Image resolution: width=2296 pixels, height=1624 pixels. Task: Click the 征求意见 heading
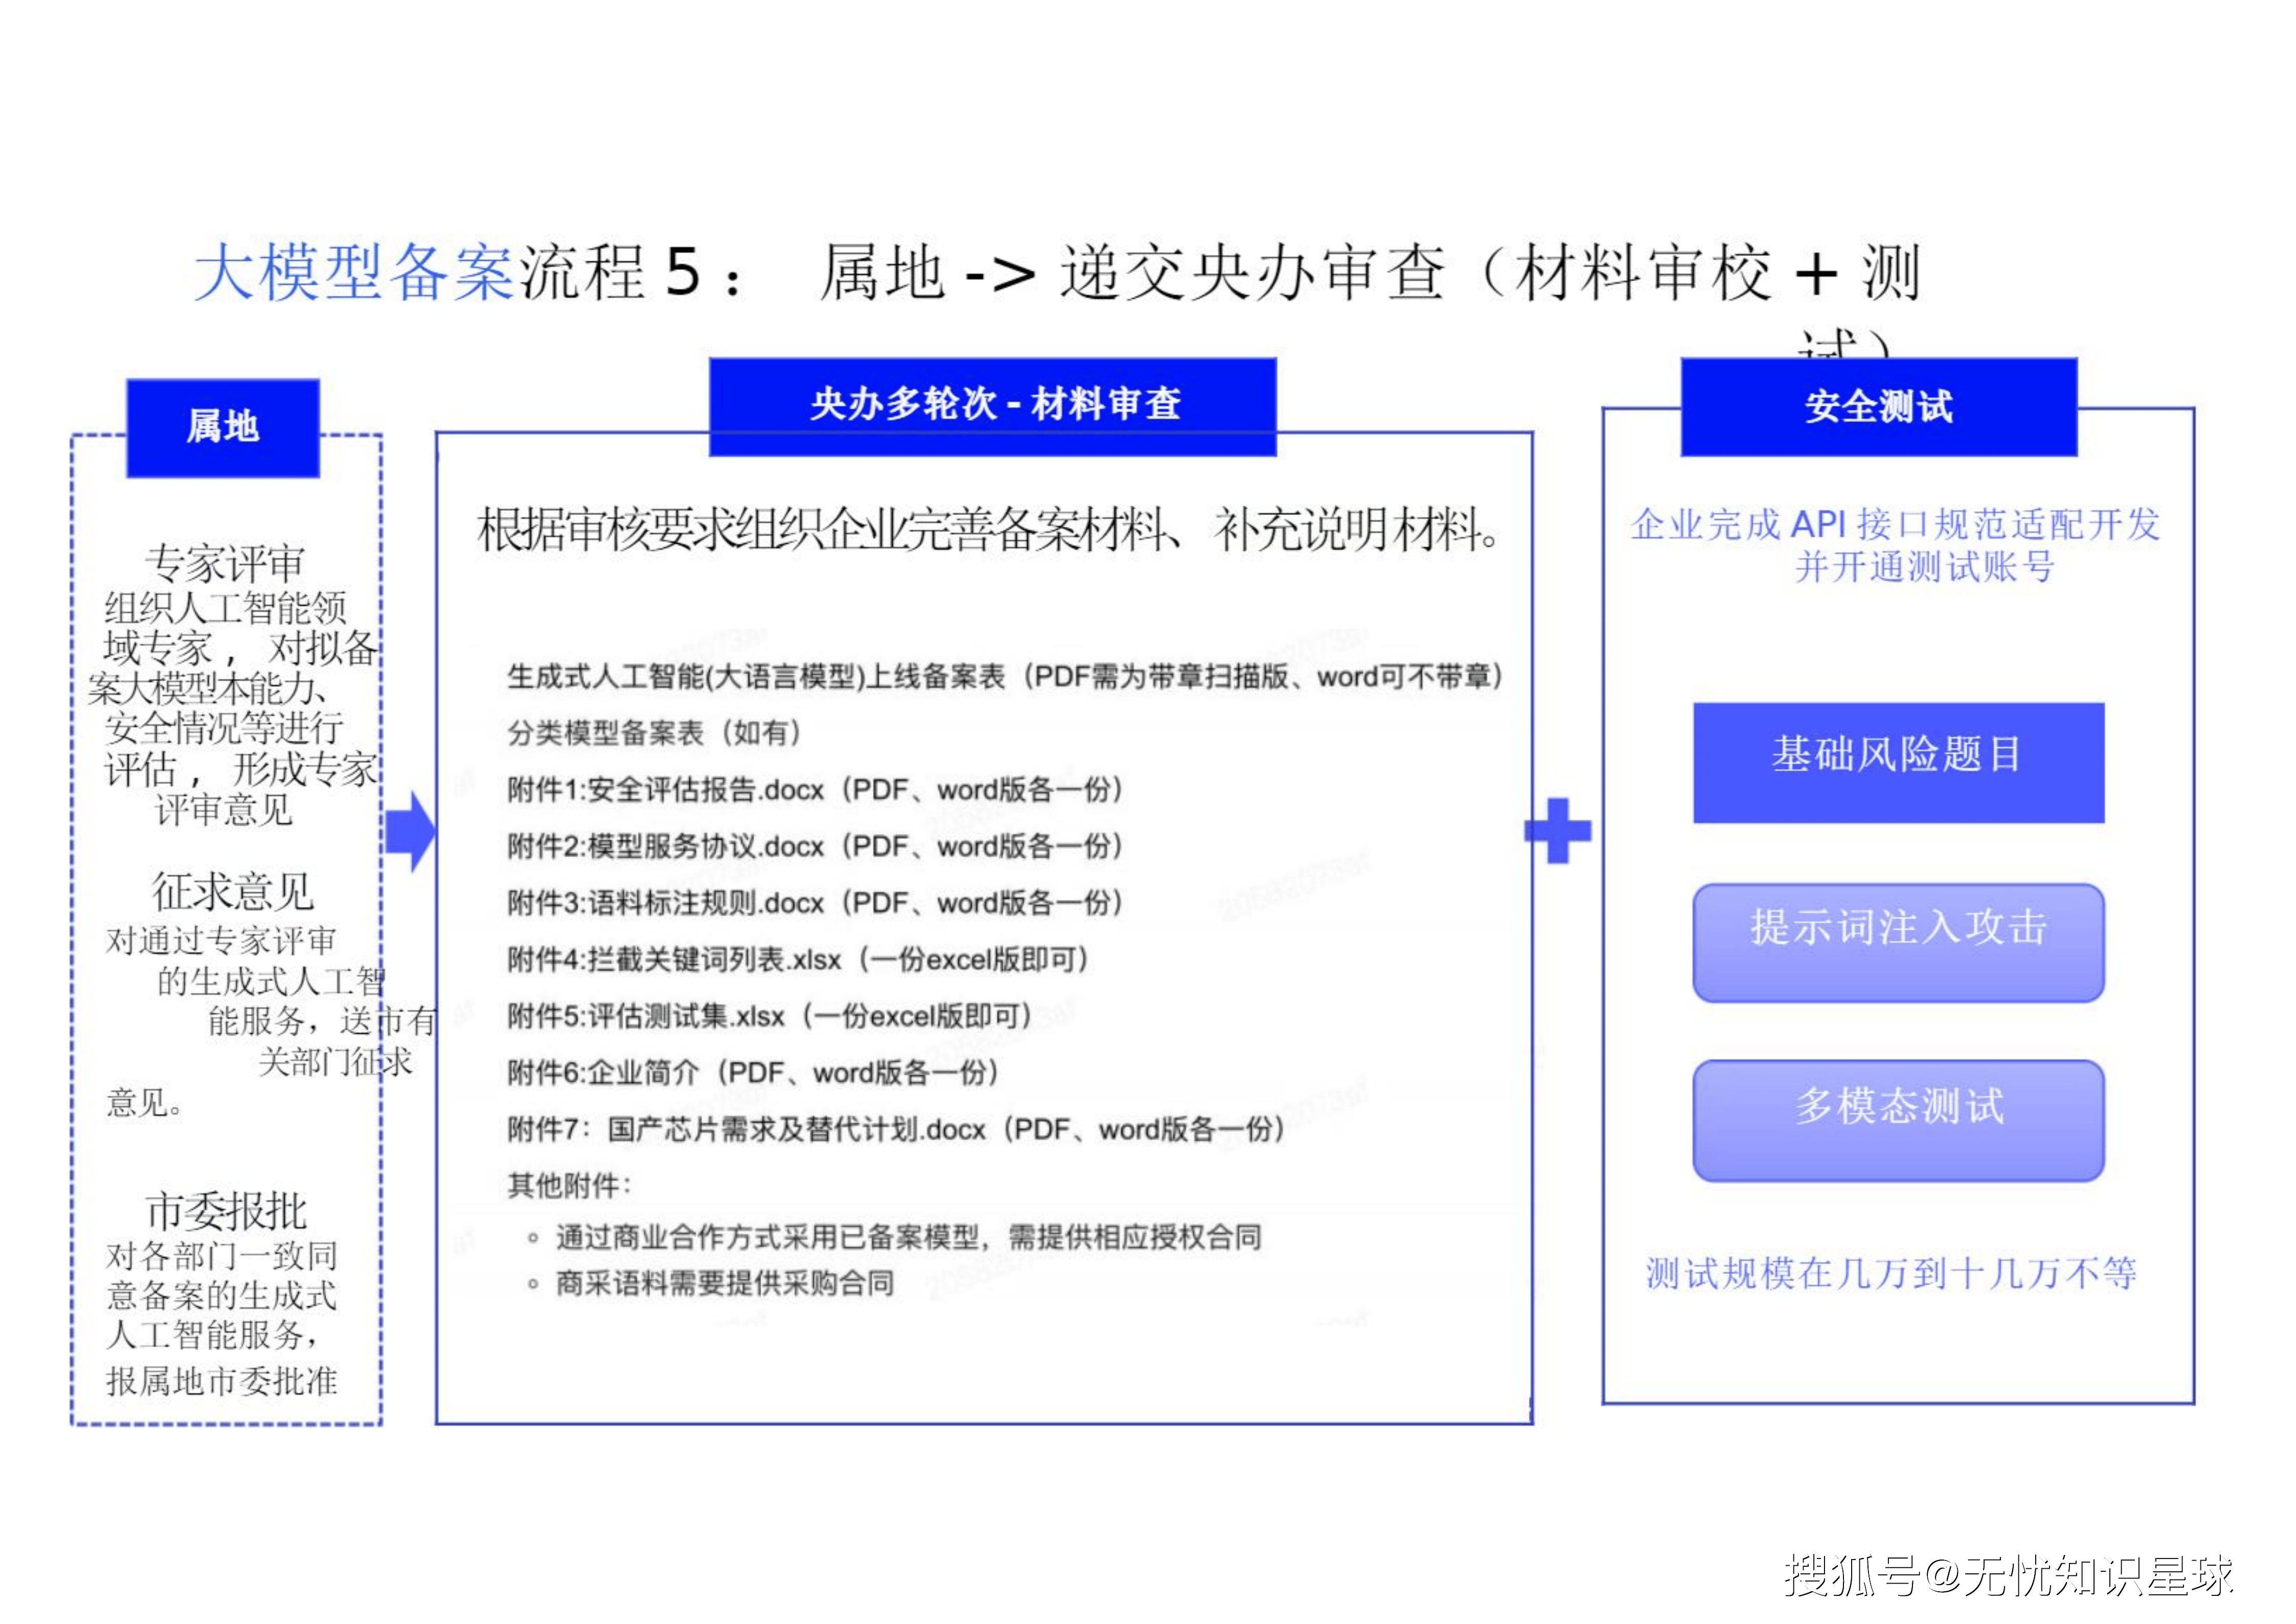pyautogui.click(x=232, y=891)
